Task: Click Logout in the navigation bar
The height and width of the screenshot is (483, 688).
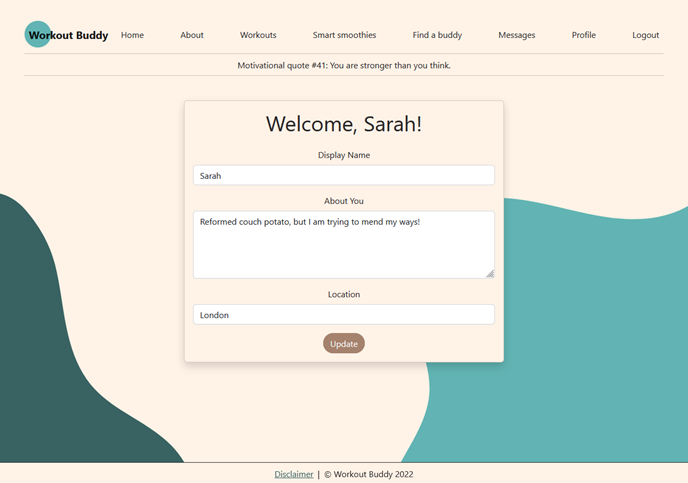Action: (645, 35)
